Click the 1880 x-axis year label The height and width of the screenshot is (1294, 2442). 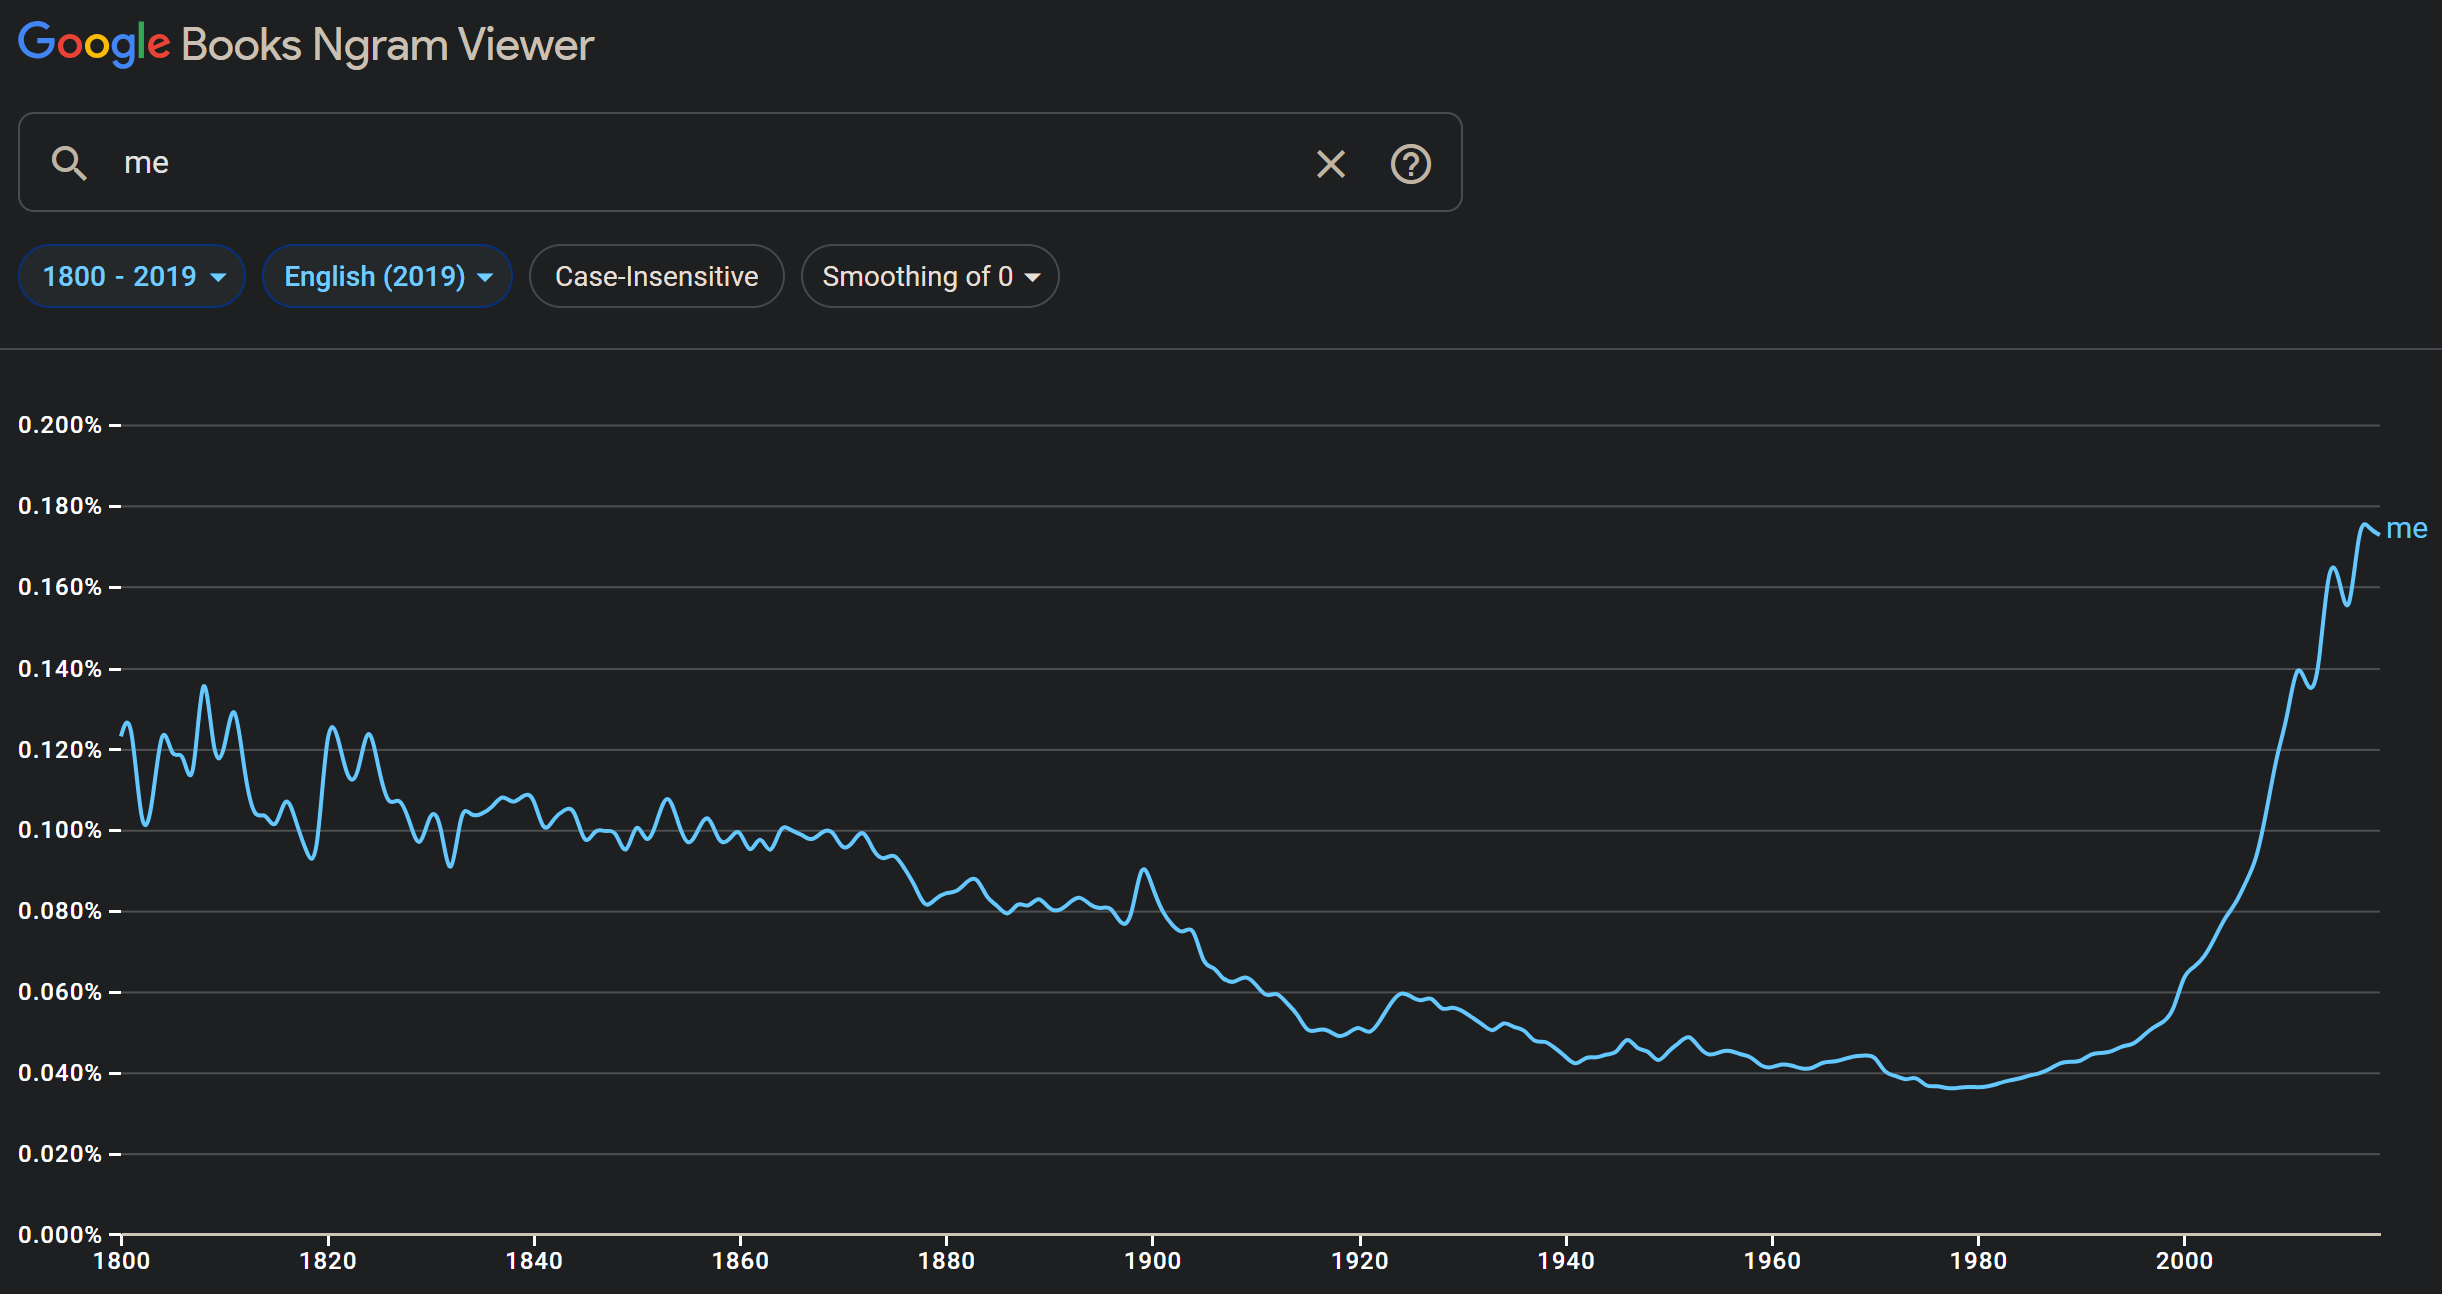[x=946, y=1261]
